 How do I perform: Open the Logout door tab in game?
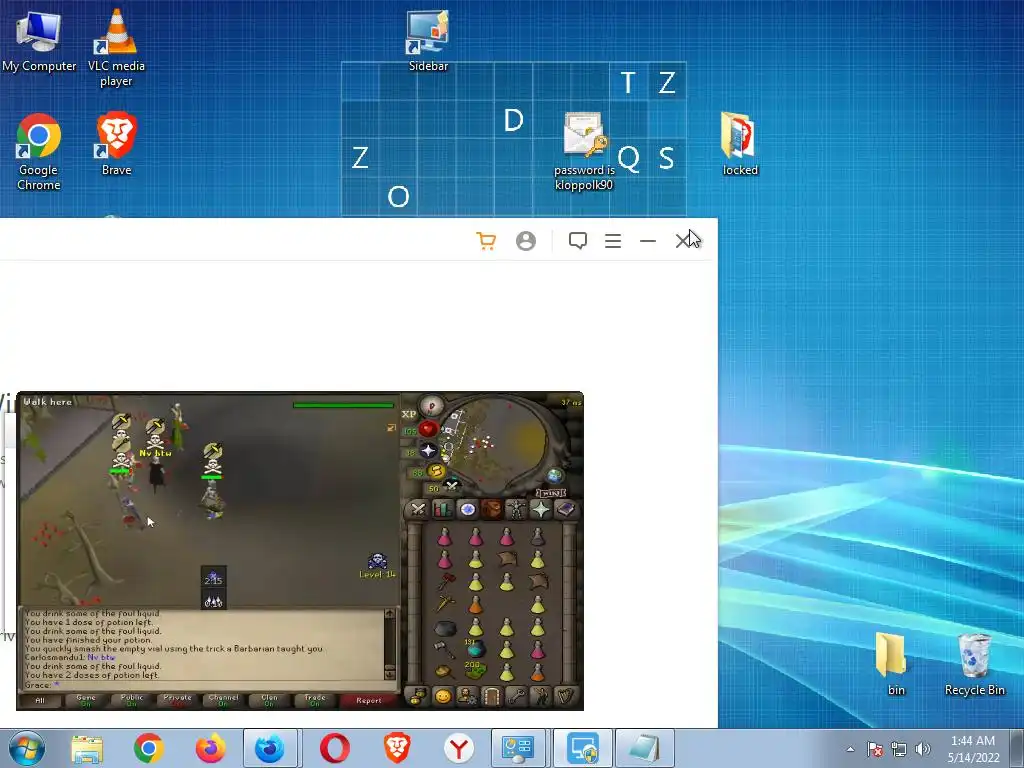click(491, 697)
